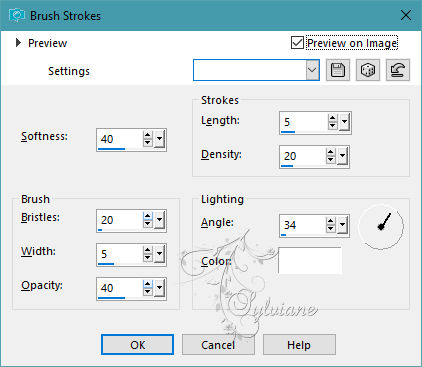Toggle the Preview on Image checkbox
The width and height of the screenshot is (422, 367).
tap(297, 43)
